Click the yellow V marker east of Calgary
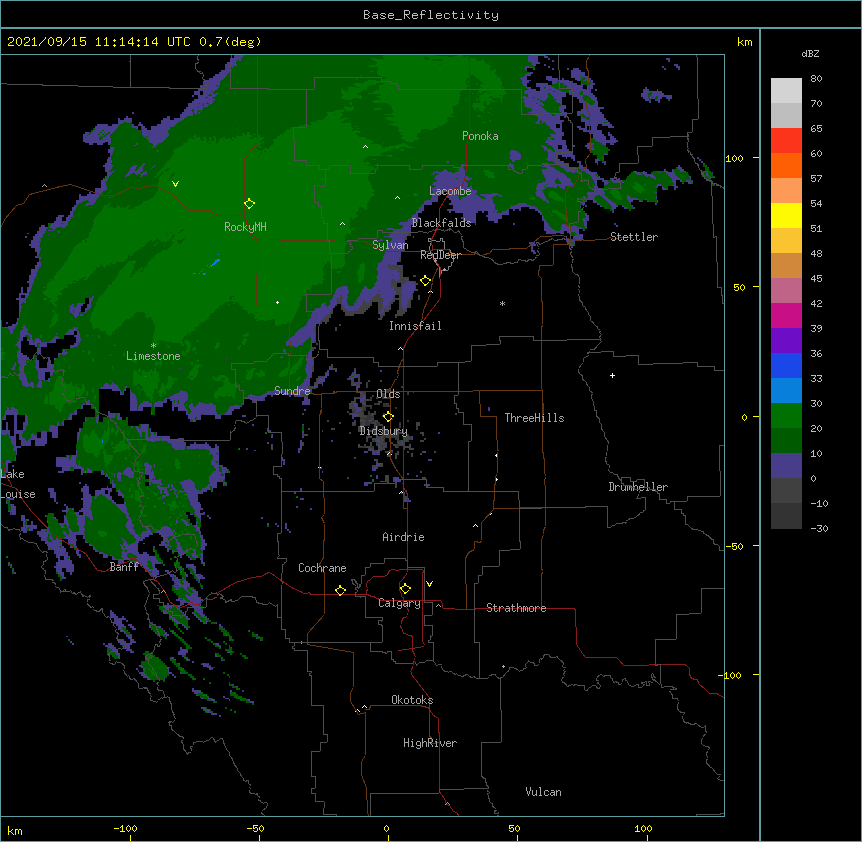Screen dimensions: 862x842 click(429, 584)
